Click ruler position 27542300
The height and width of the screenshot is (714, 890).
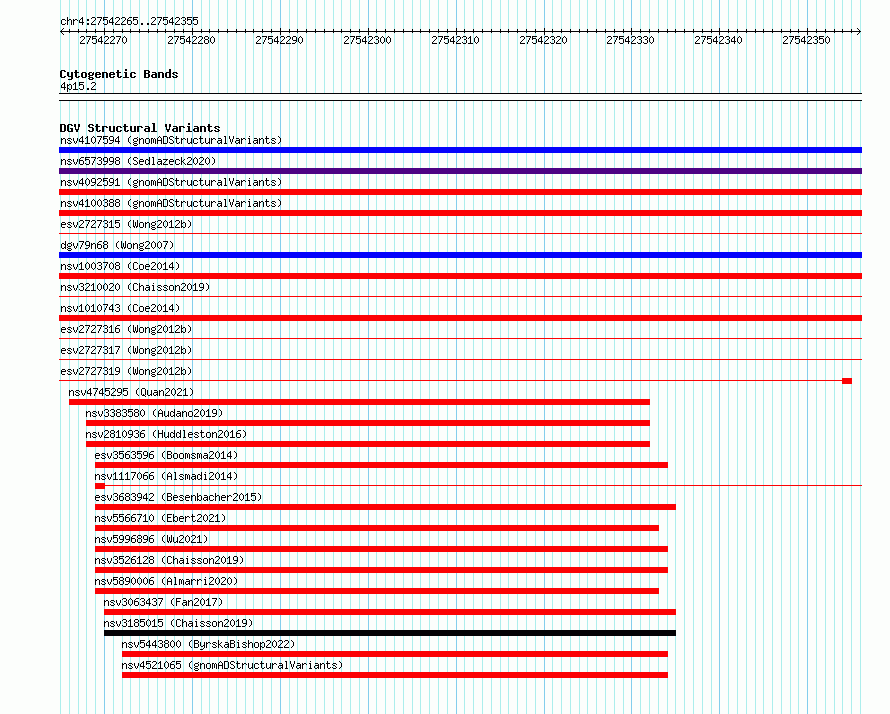coord(367,40)
